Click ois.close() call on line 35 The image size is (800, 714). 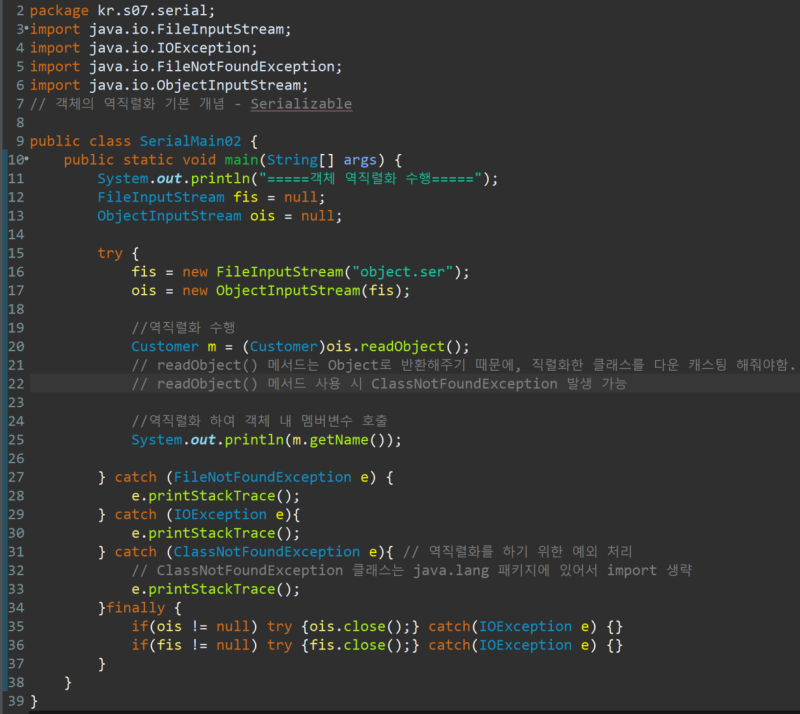[356, 627]
